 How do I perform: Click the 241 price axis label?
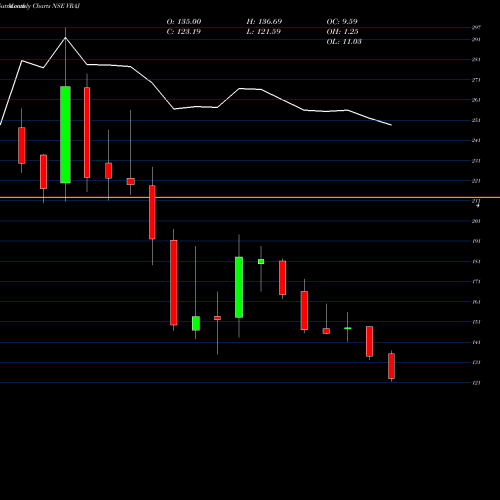click(x=476, y=140)
